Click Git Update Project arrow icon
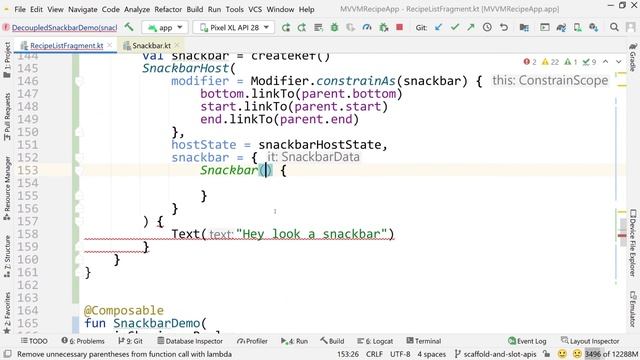Viewport: 640px width, 360px height. [x=438, y=27]
